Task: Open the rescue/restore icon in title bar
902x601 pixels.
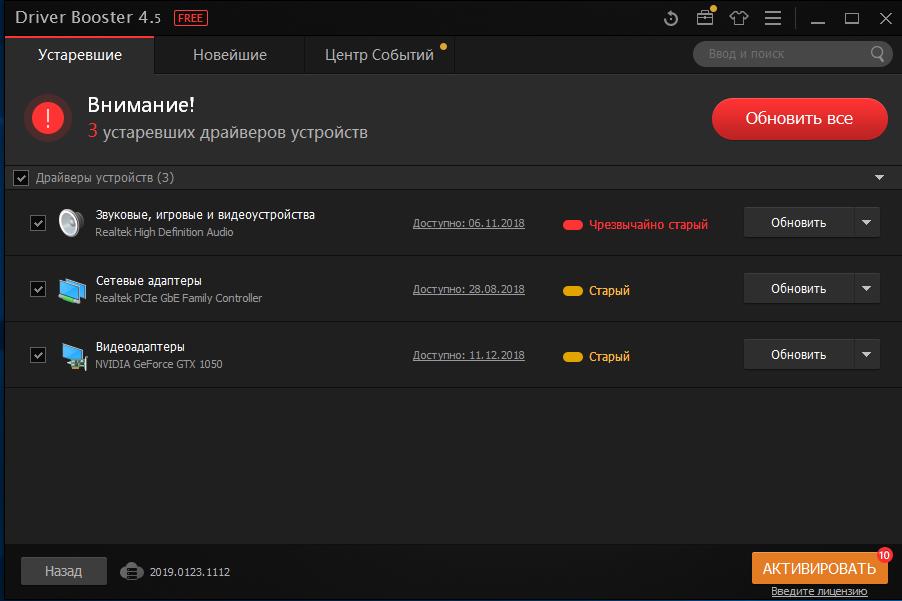Action: pyautogui.click(x=671, y=18)
